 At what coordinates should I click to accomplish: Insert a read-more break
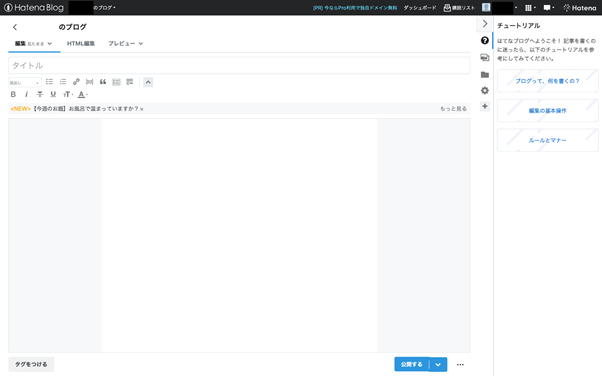89,82
